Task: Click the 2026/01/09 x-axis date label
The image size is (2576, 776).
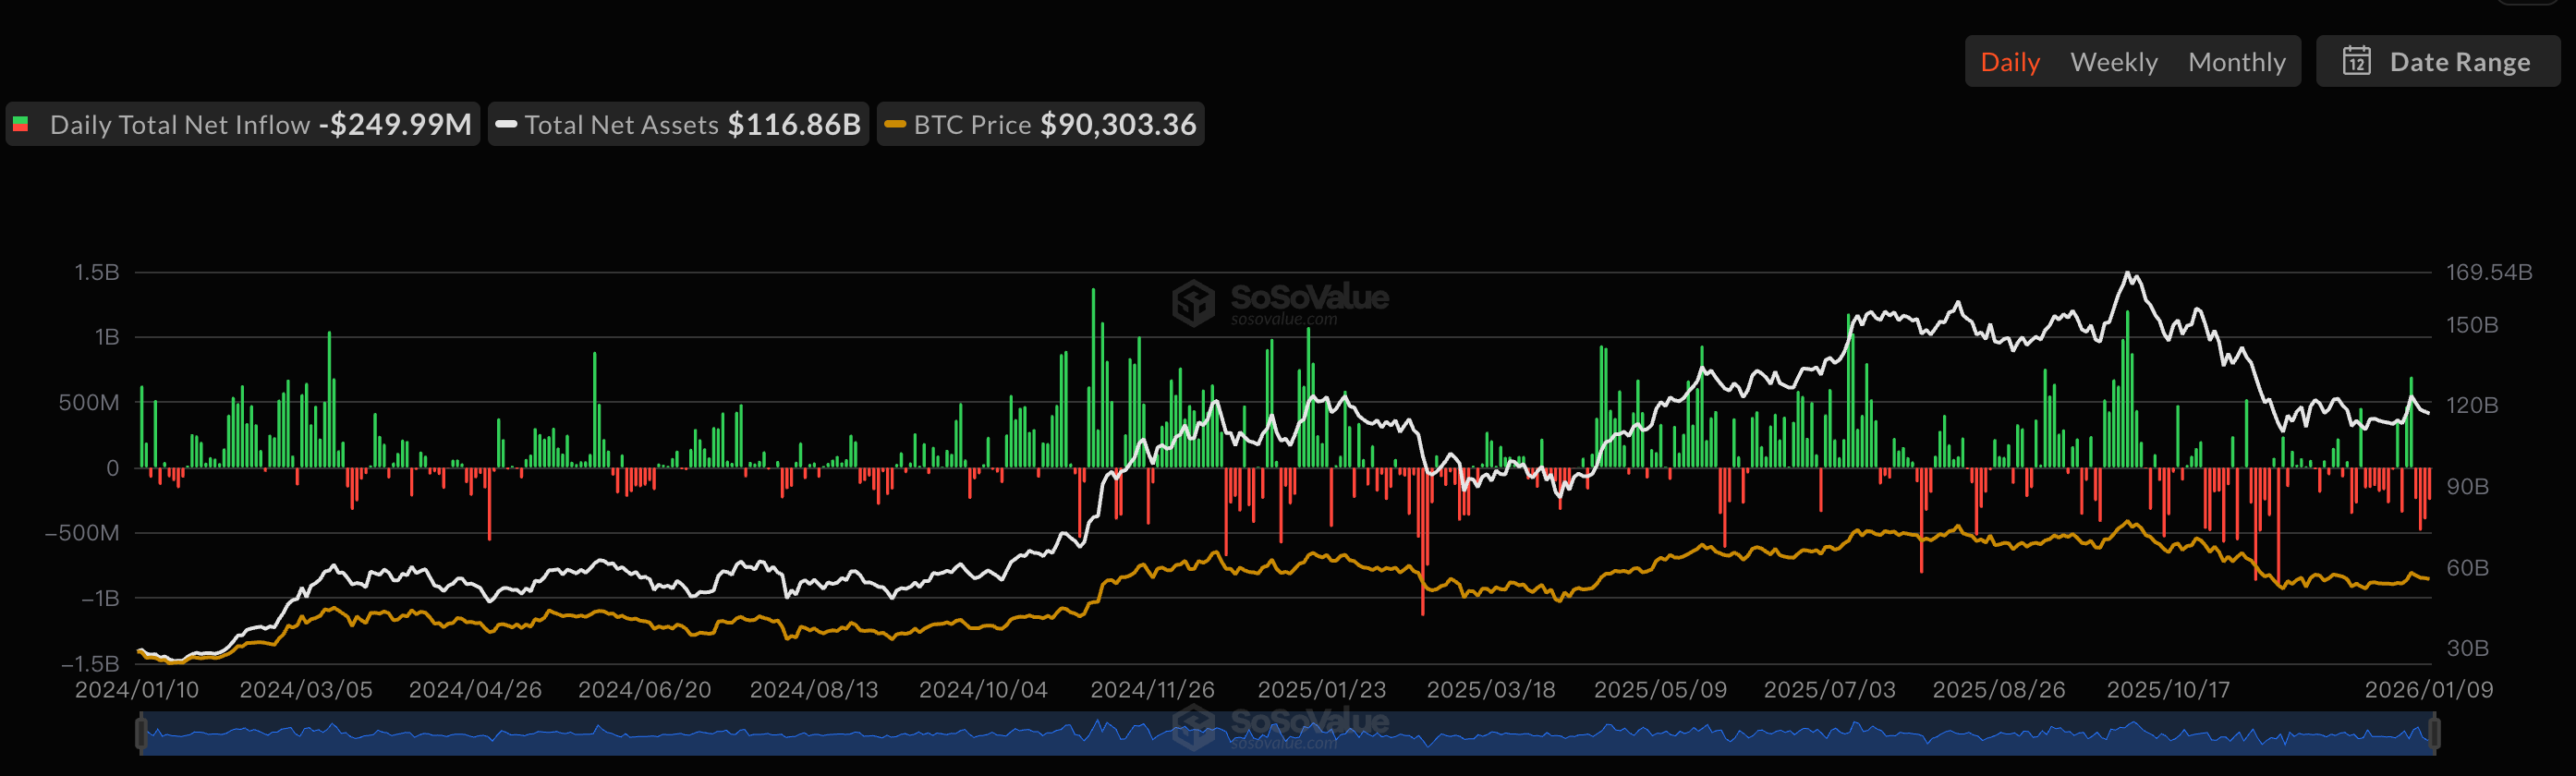Action: tap(2428, 690)
